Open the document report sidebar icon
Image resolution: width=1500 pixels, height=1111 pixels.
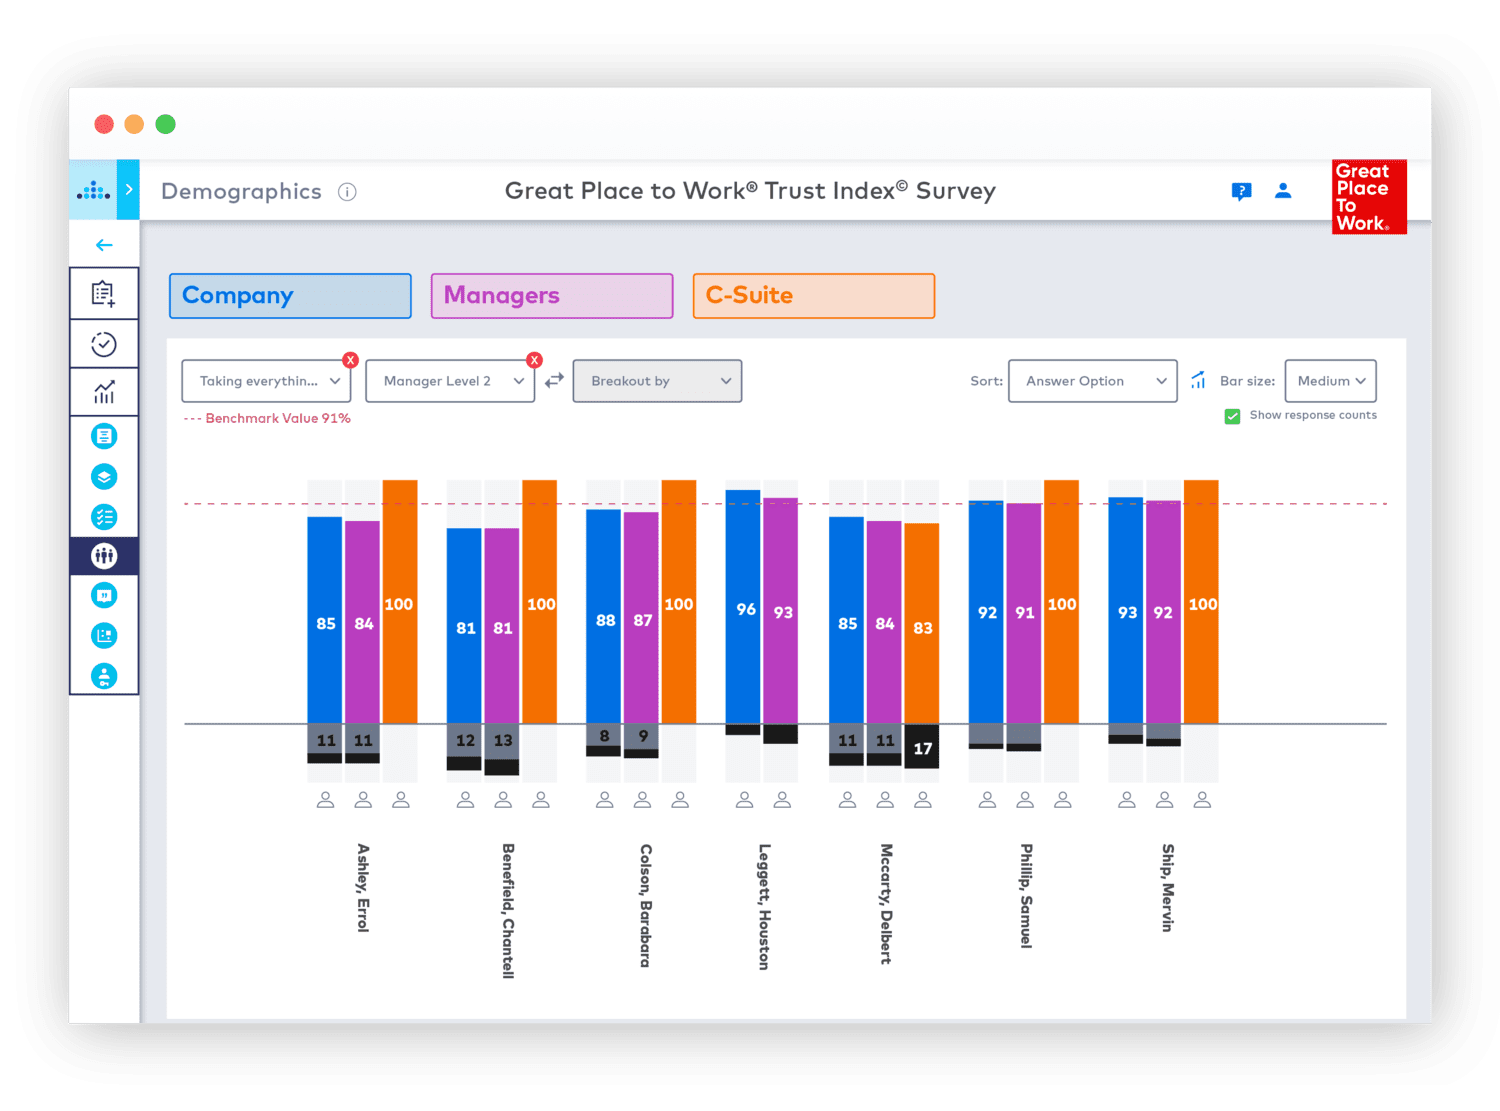point(104,436)
